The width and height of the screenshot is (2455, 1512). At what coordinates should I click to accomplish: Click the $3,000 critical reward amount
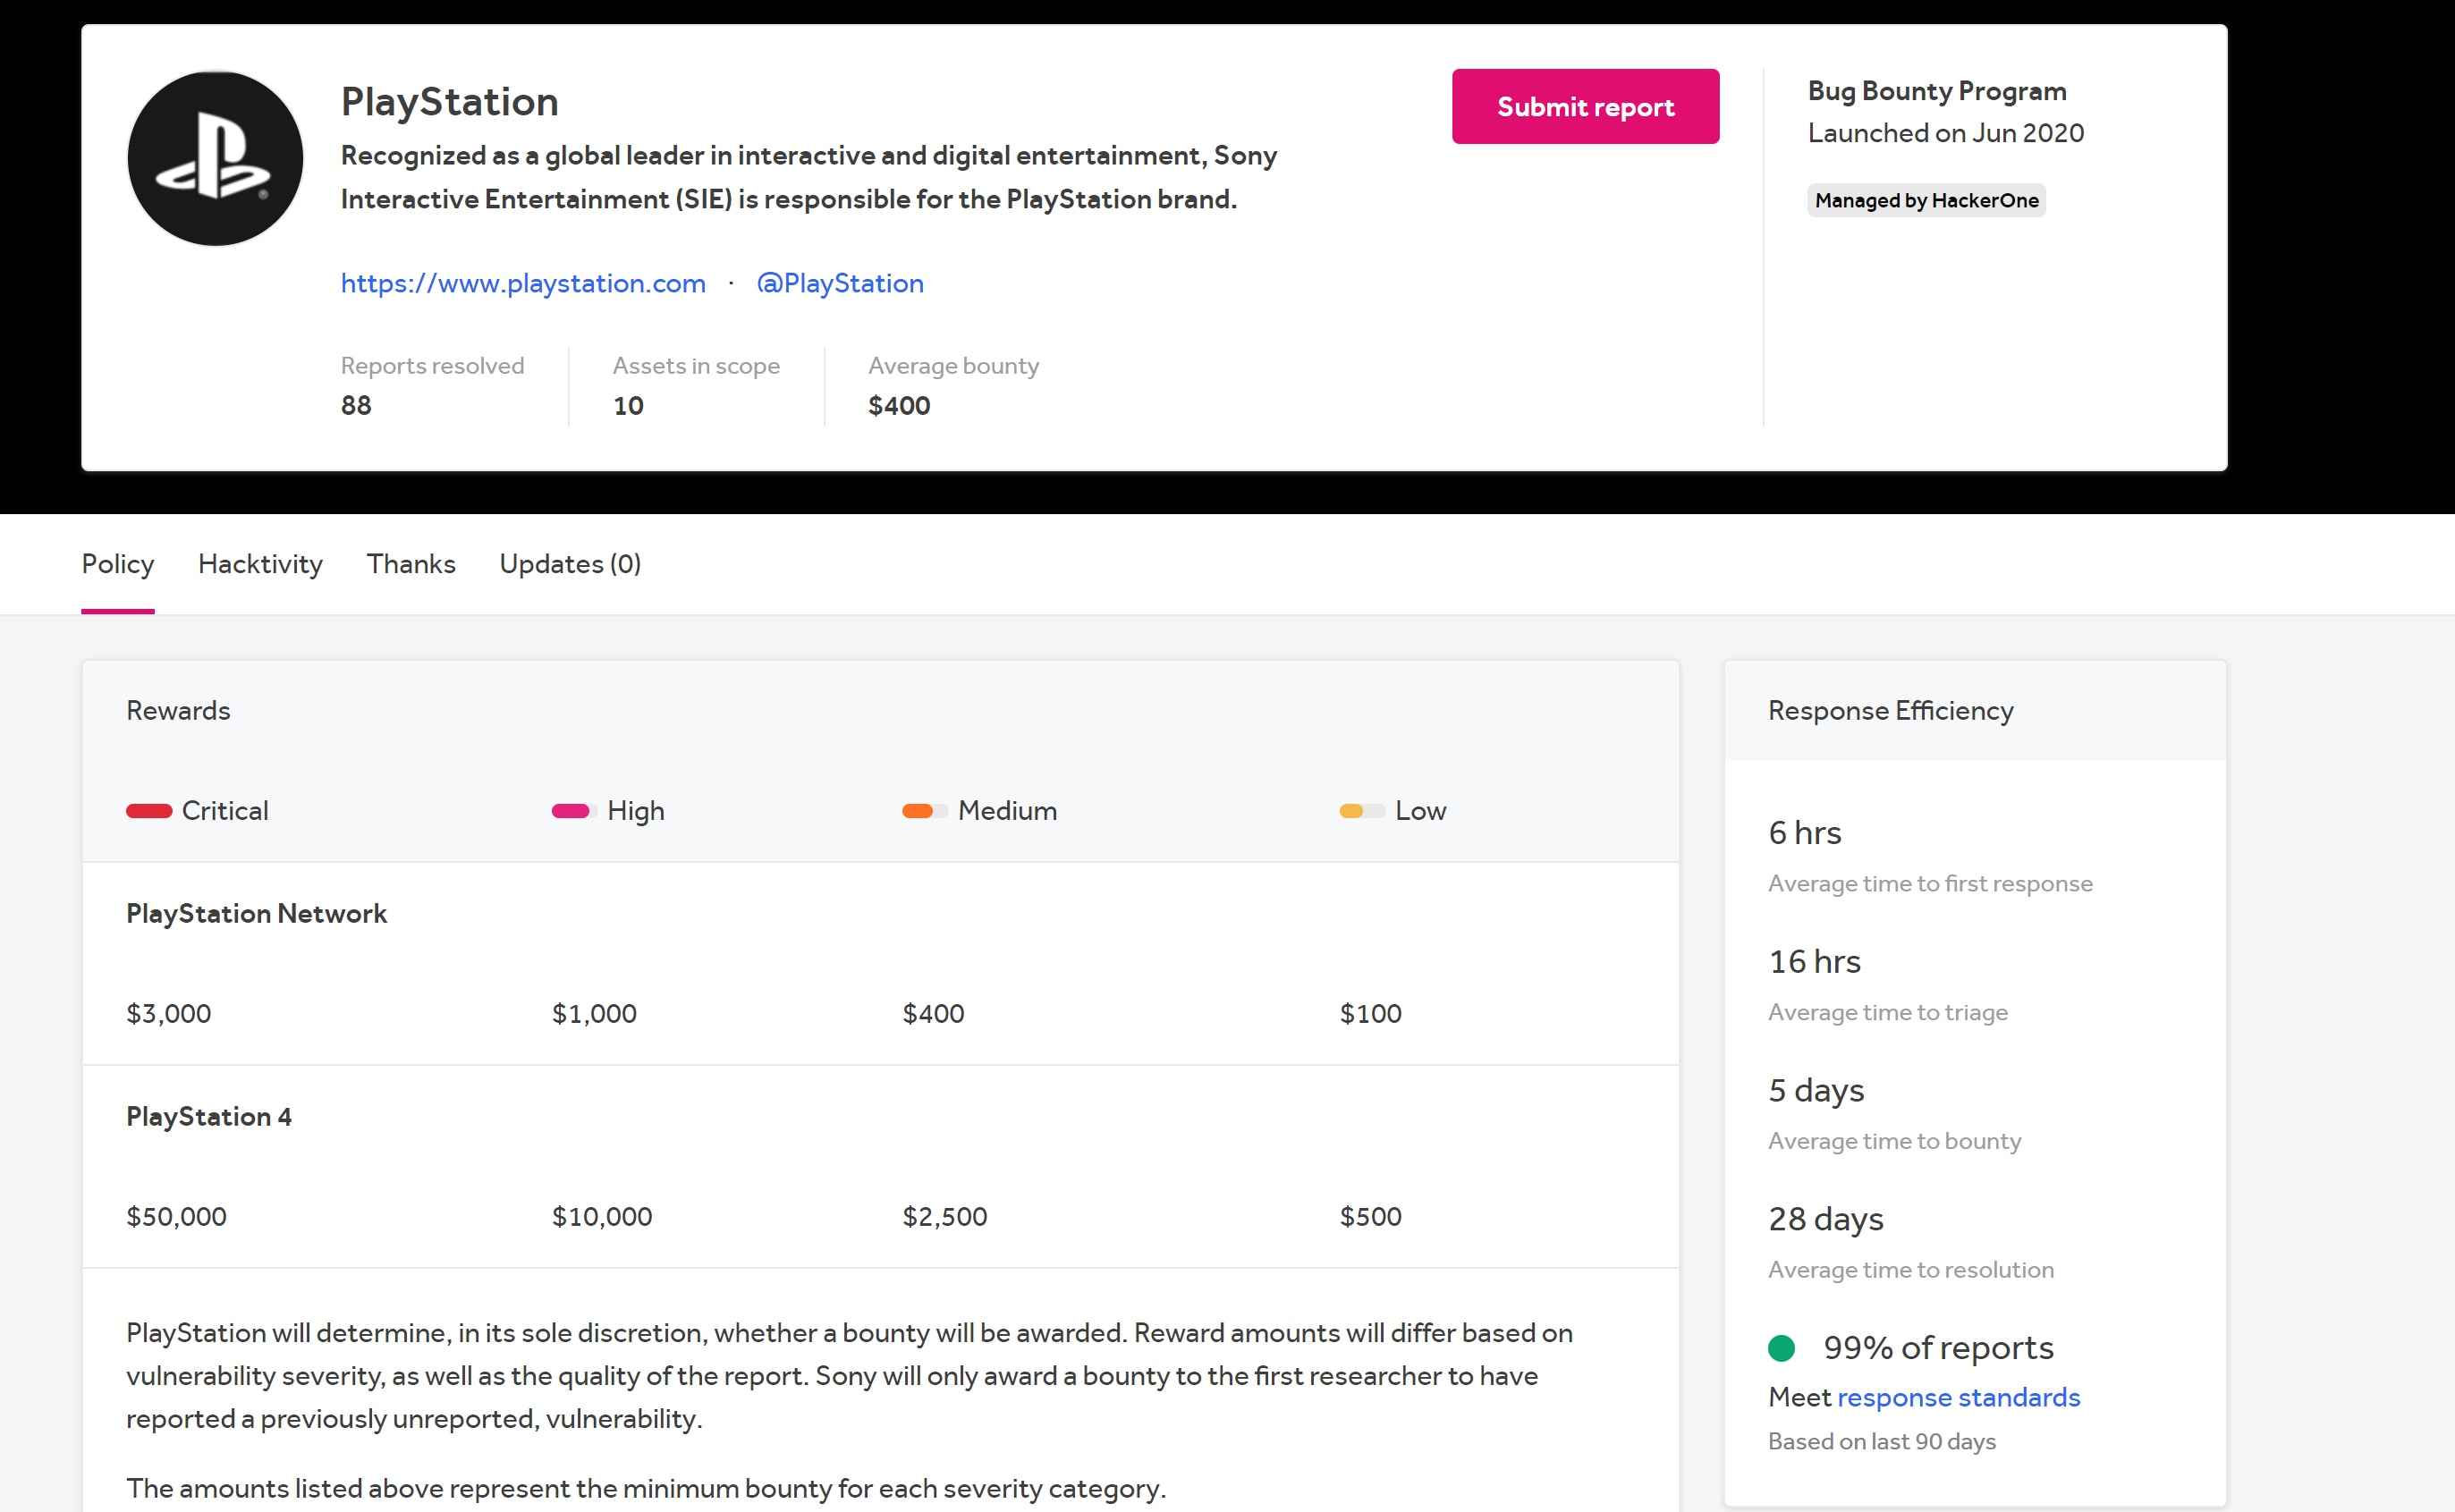pyautogui.click(x=168, y=1014)
